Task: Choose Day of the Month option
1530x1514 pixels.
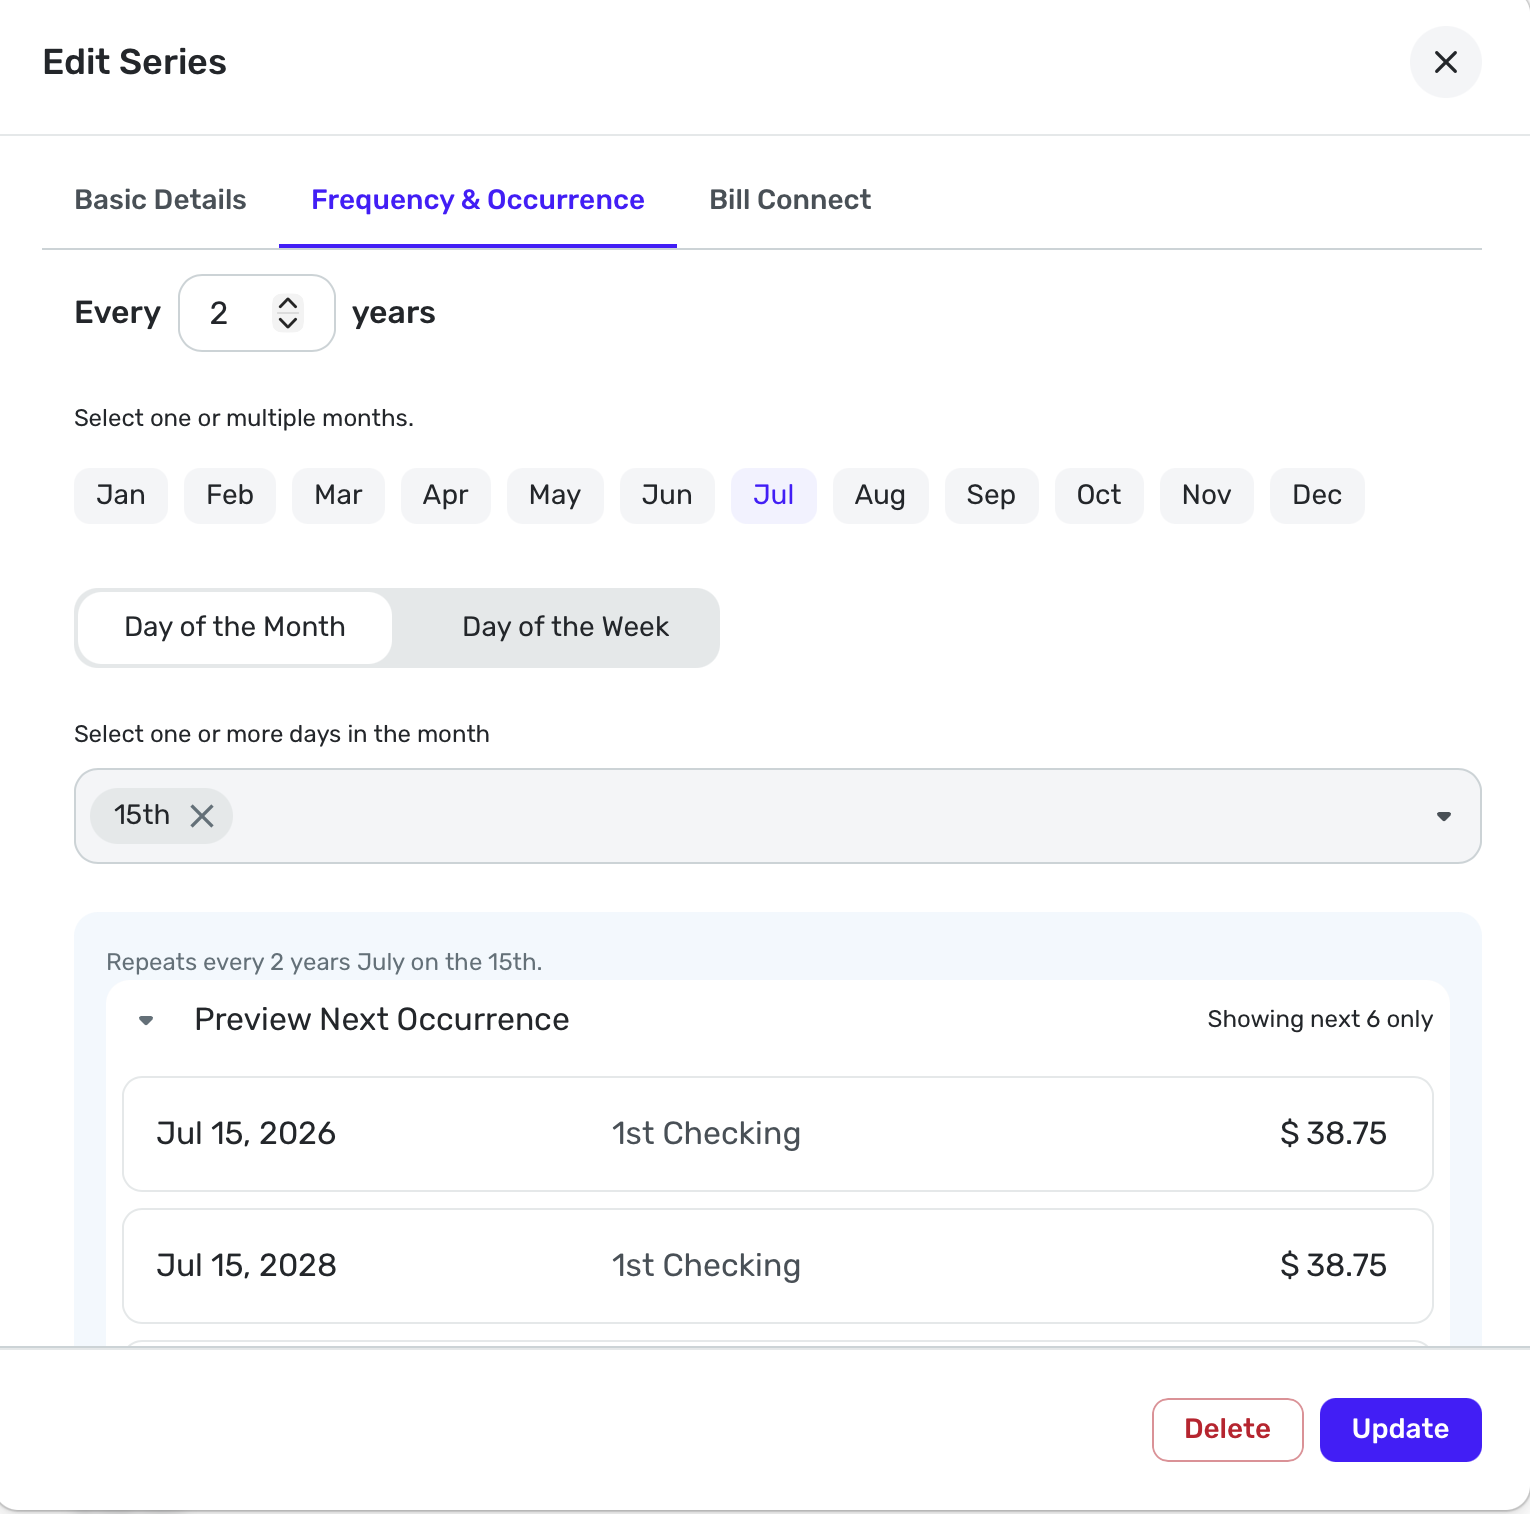Action: pyautogui.click(x=235, y=627)
